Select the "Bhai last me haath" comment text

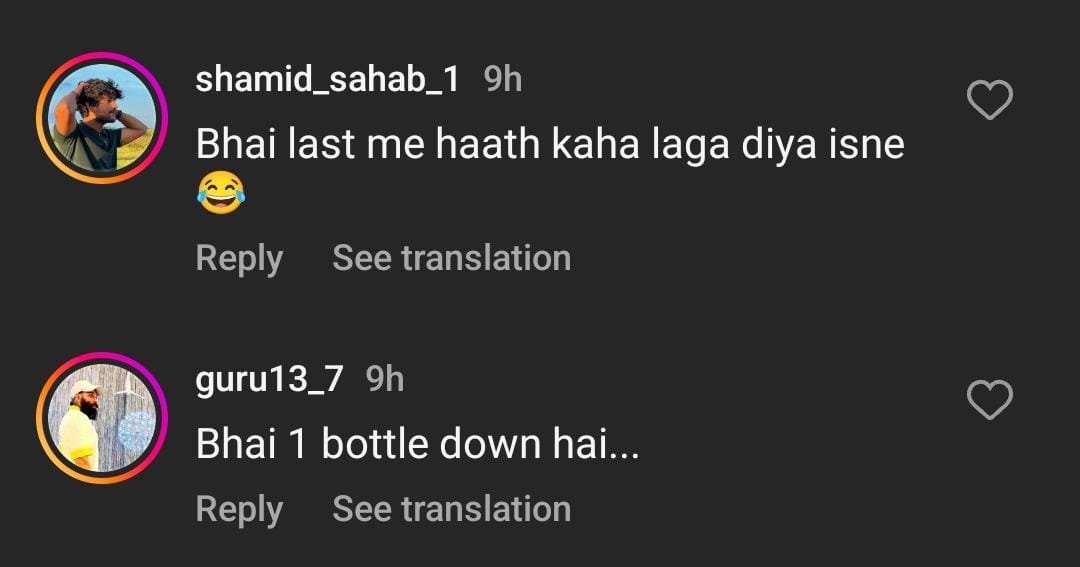[549, 146]
